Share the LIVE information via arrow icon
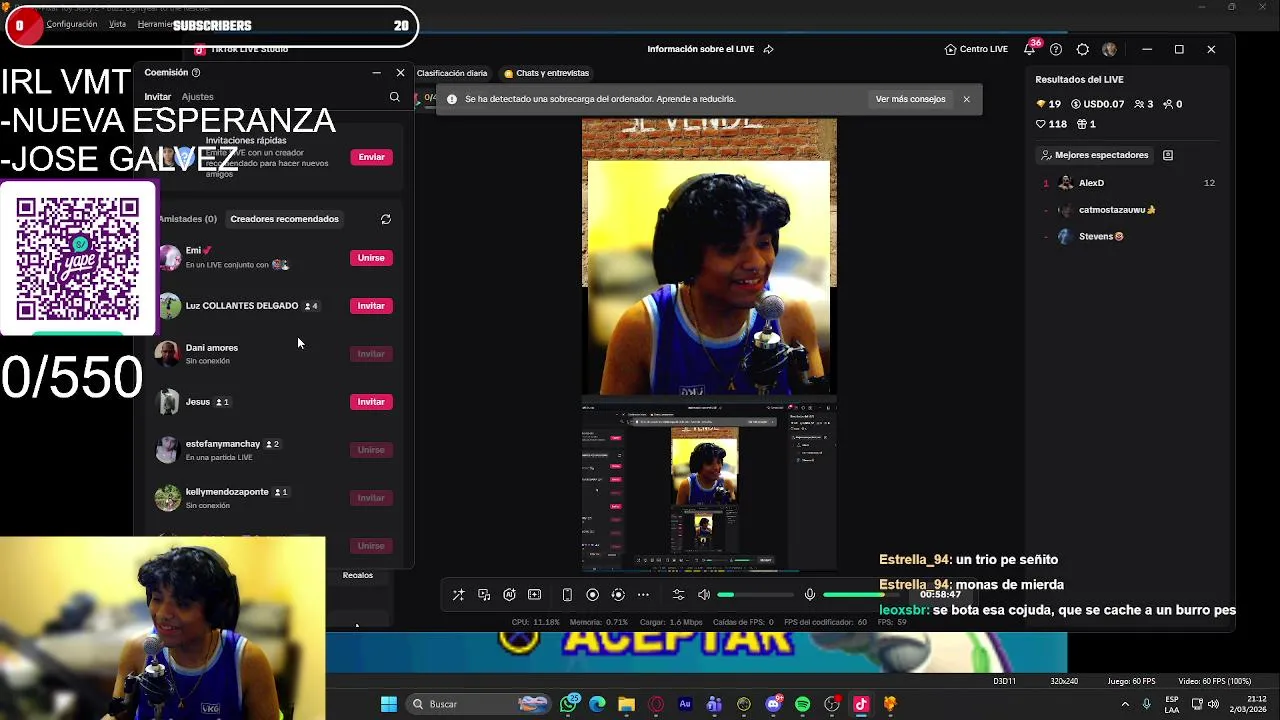1280x720 pixels. 768,49
